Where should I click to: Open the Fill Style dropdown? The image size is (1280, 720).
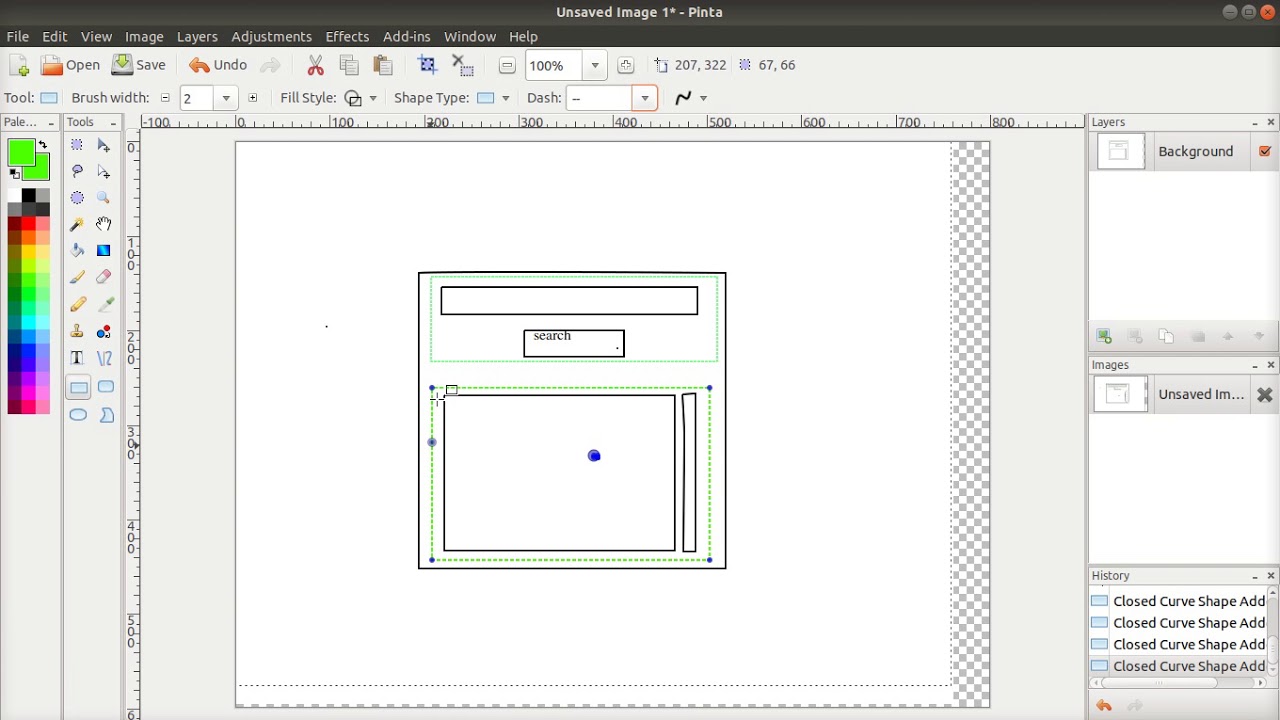[x=361, y=98]
